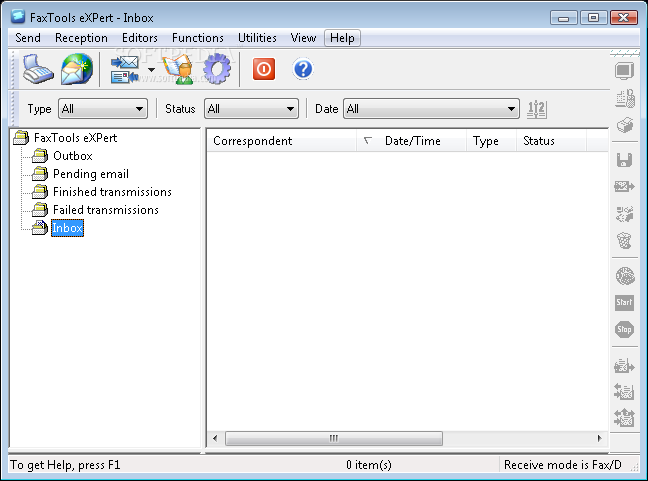Viewport: 648px width, 481px height.
Task: Open the Send menu
Action: [28, 38]
